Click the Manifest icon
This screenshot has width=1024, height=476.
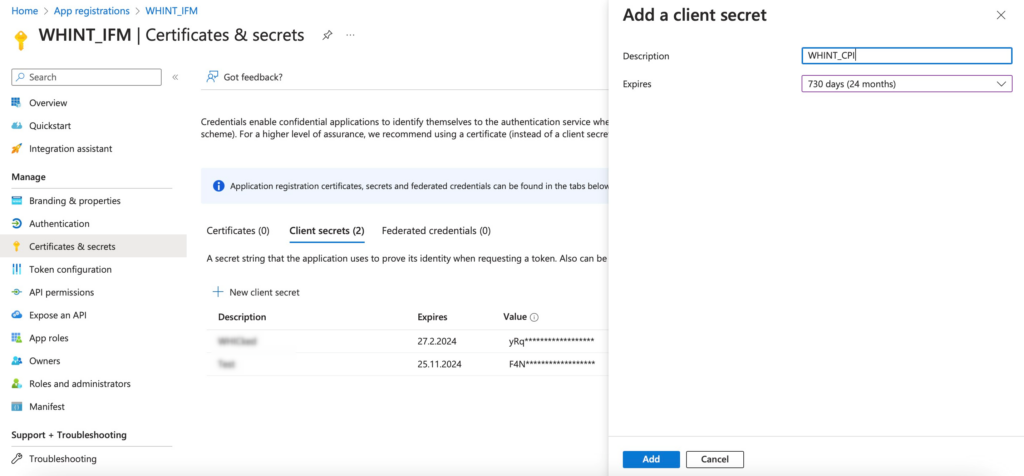(17, 406)
